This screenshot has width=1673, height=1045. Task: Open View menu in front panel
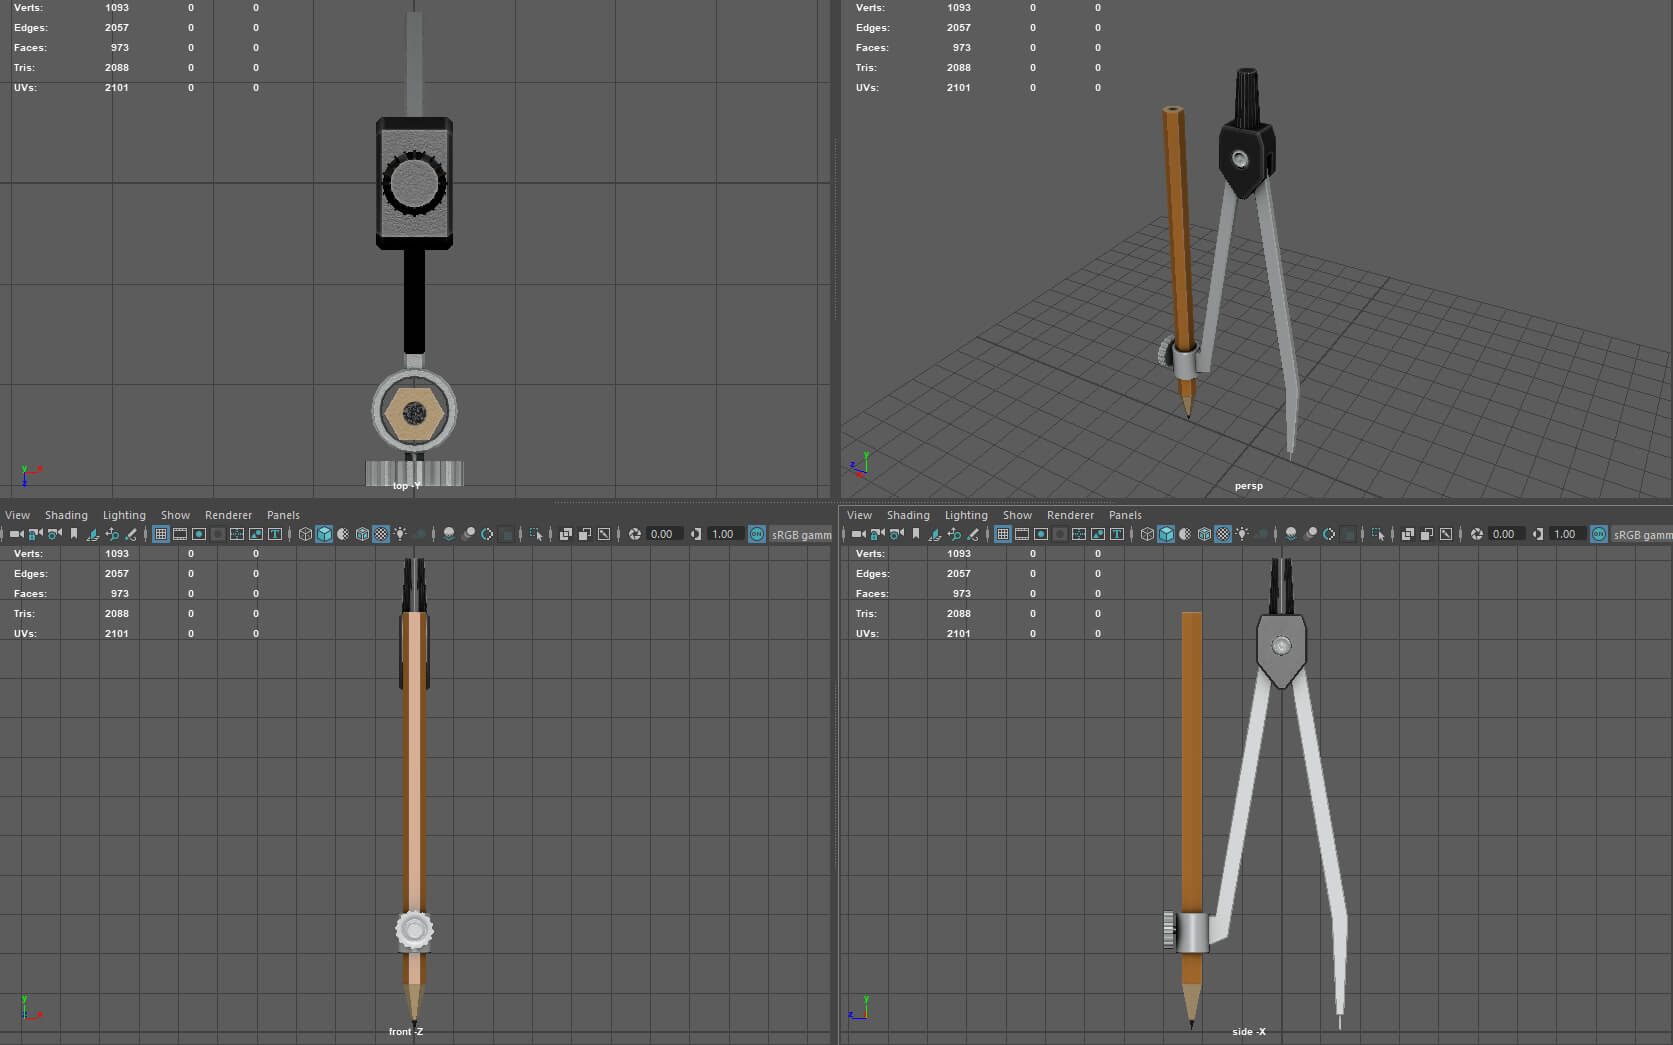(x=17, y=515)
